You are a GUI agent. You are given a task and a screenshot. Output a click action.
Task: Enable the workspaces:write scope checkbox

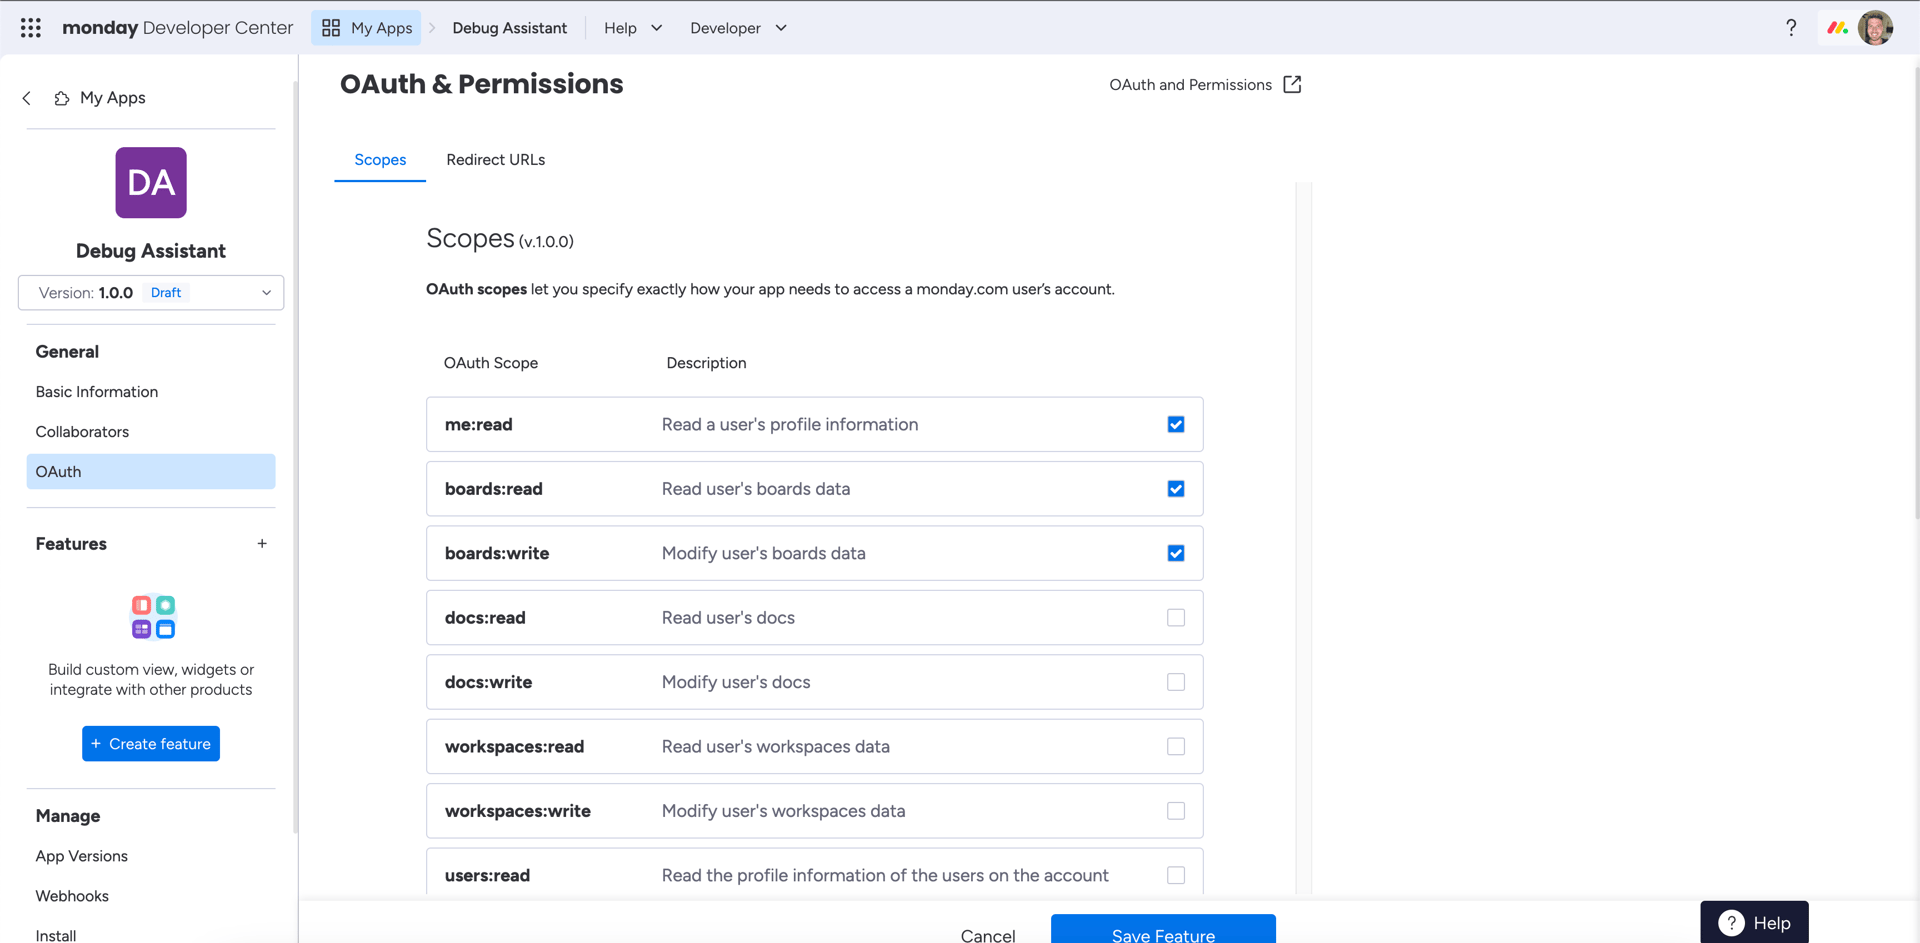[x=1176, y=811]
